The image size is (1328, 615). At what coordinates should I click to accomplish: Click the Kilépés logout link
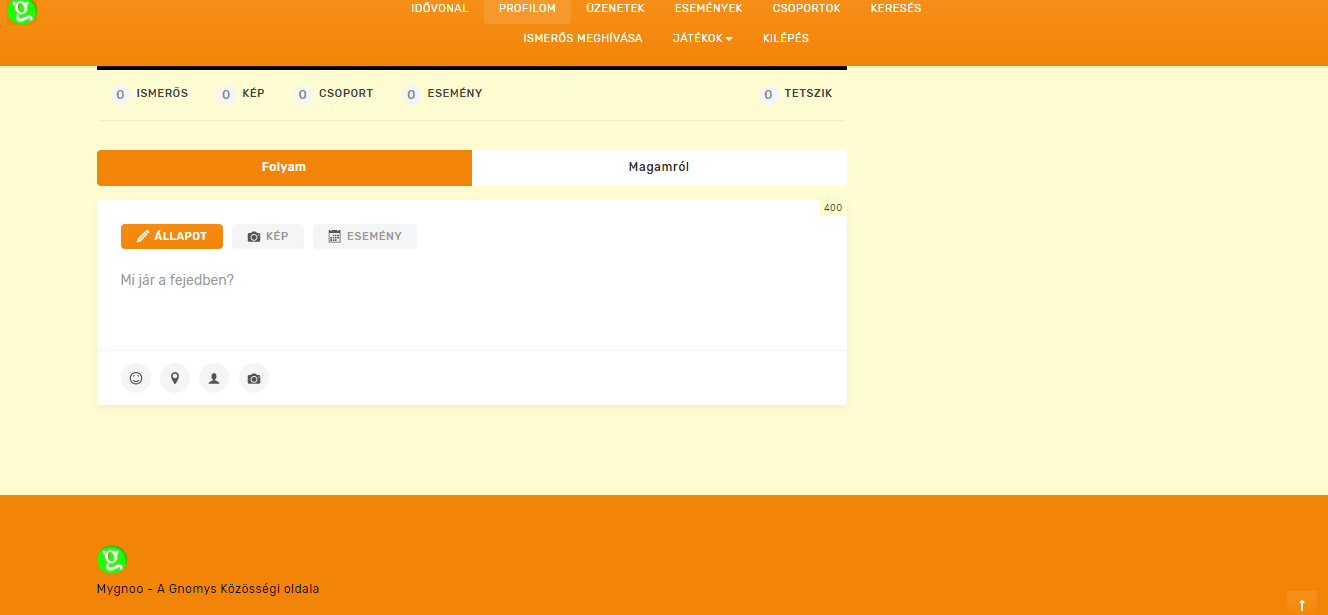coord(785,38)
